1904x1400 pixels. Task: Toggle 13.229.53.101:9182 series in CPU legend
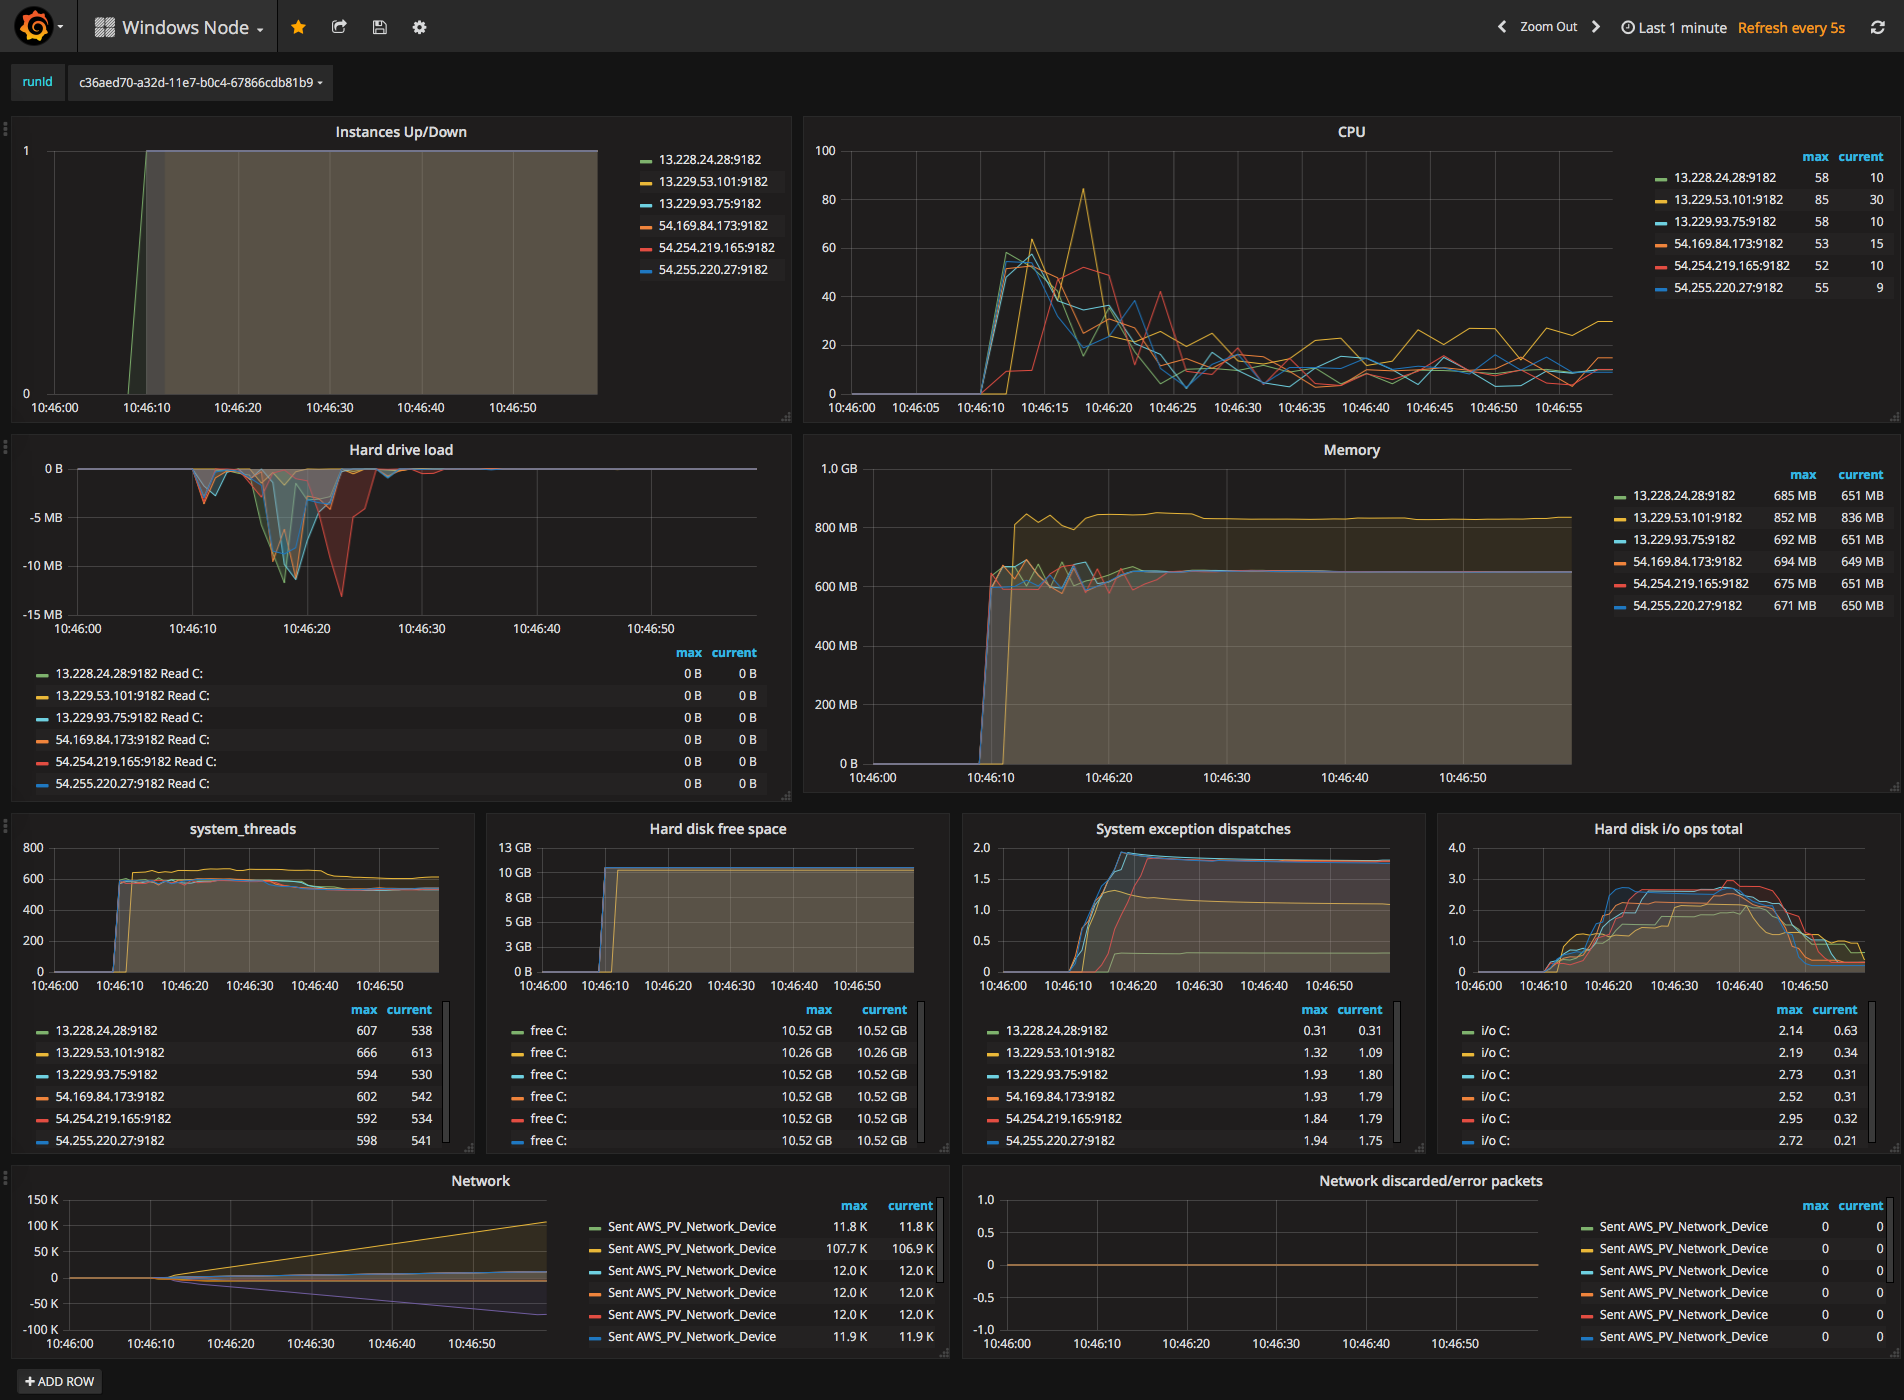tap(1728, 200)
